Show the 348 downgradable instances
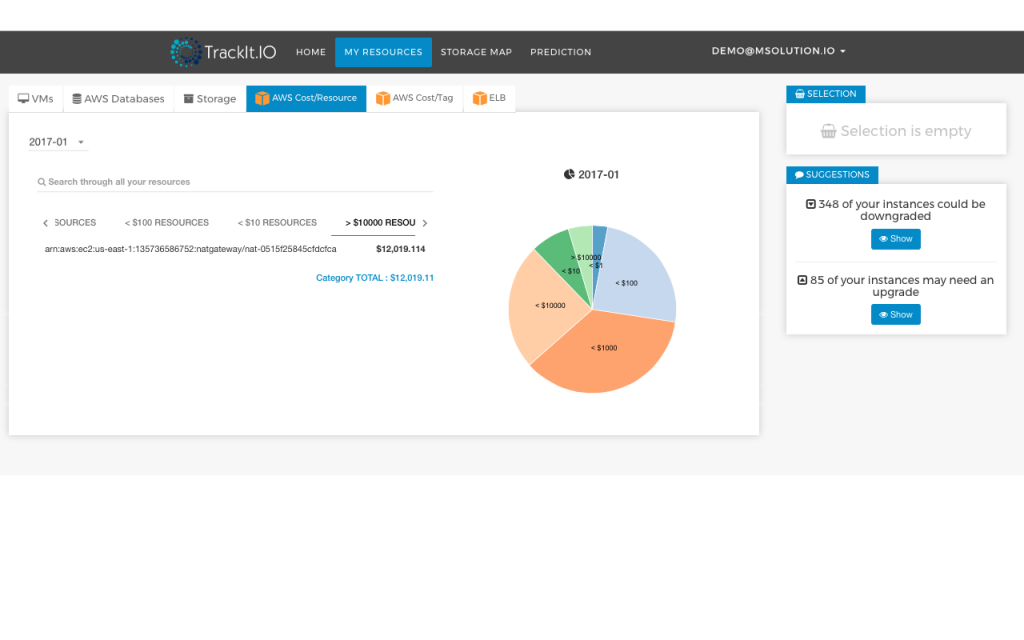1024x640 pixels. point(895,238)
